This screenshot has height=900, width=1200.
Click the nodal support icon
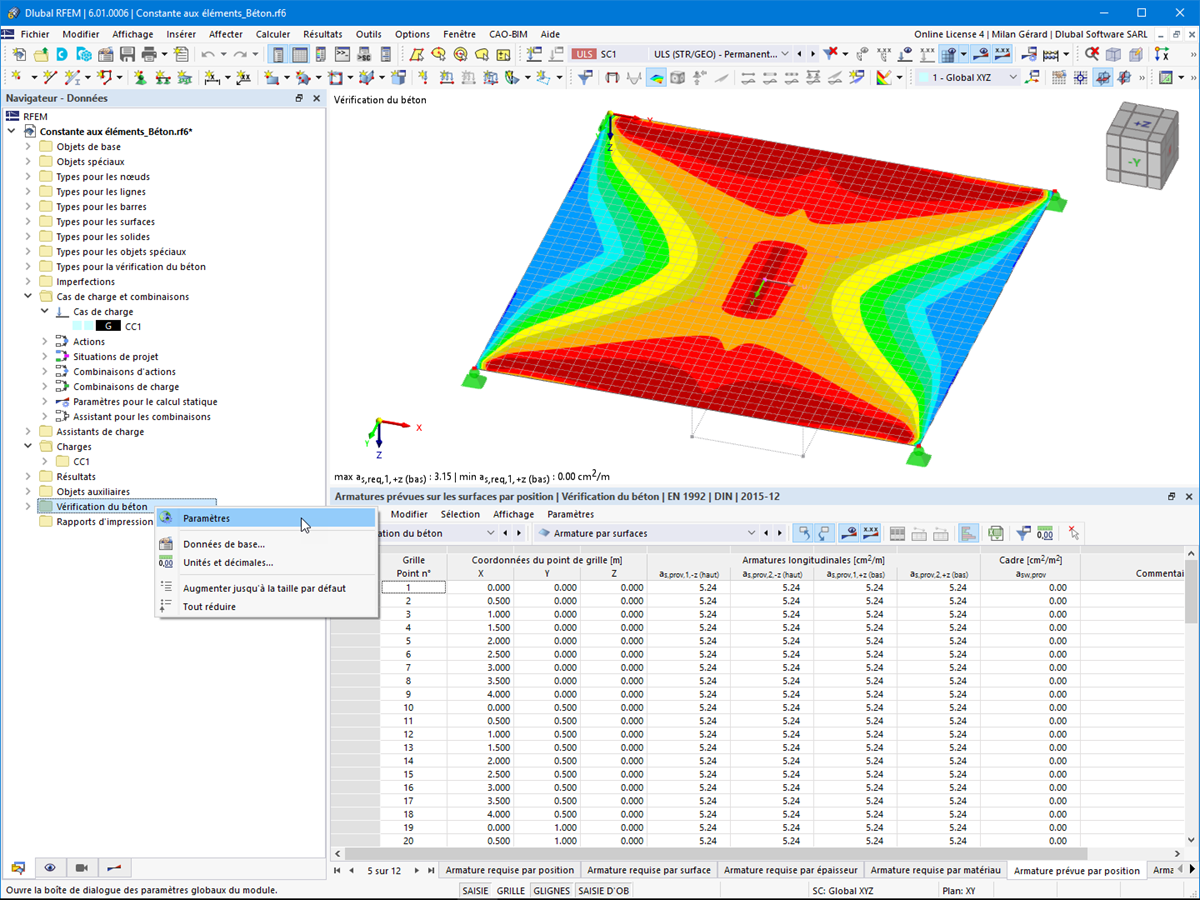tap(139, 77)
